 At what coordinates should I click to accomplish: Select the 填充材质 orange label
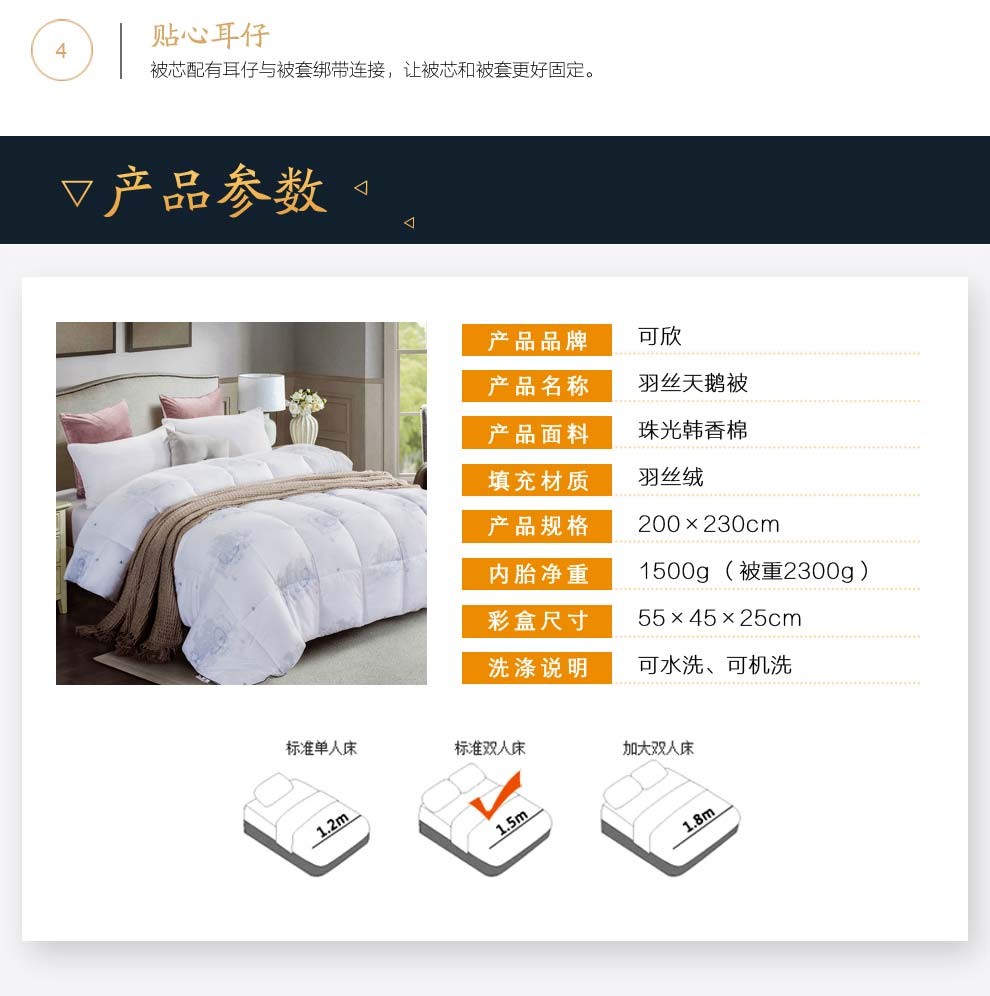pyautogui.click(x=537, y=480)
